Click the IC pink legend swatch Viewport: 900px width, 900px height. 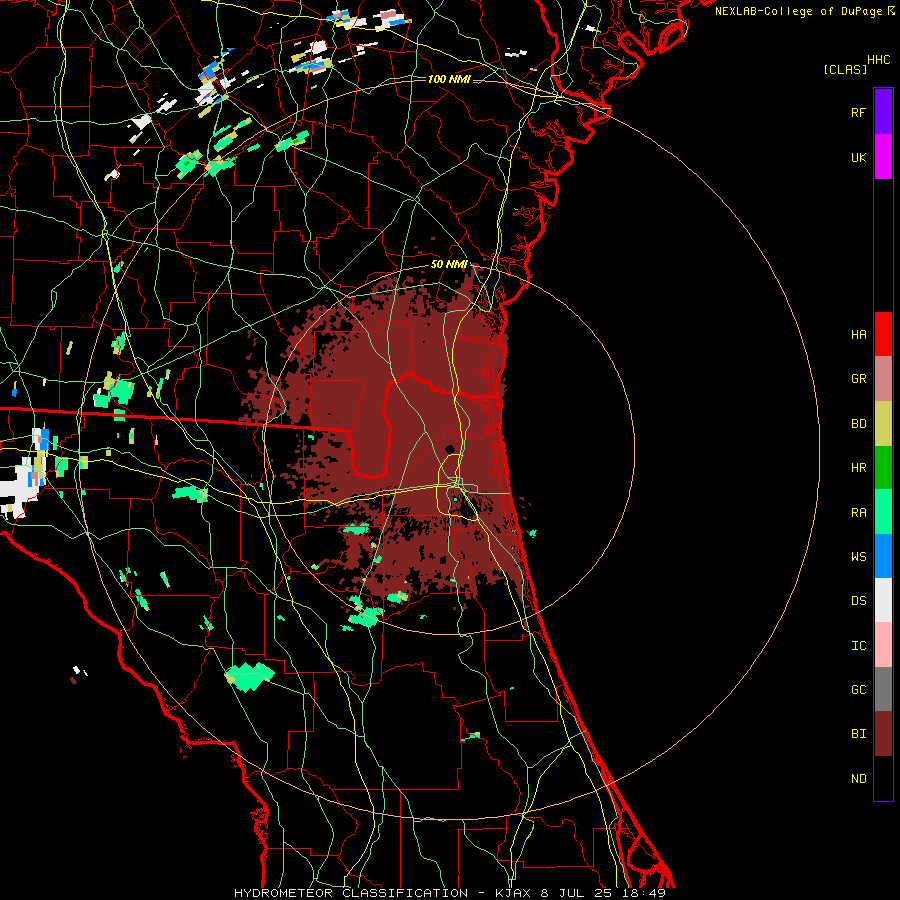[883, 645]
